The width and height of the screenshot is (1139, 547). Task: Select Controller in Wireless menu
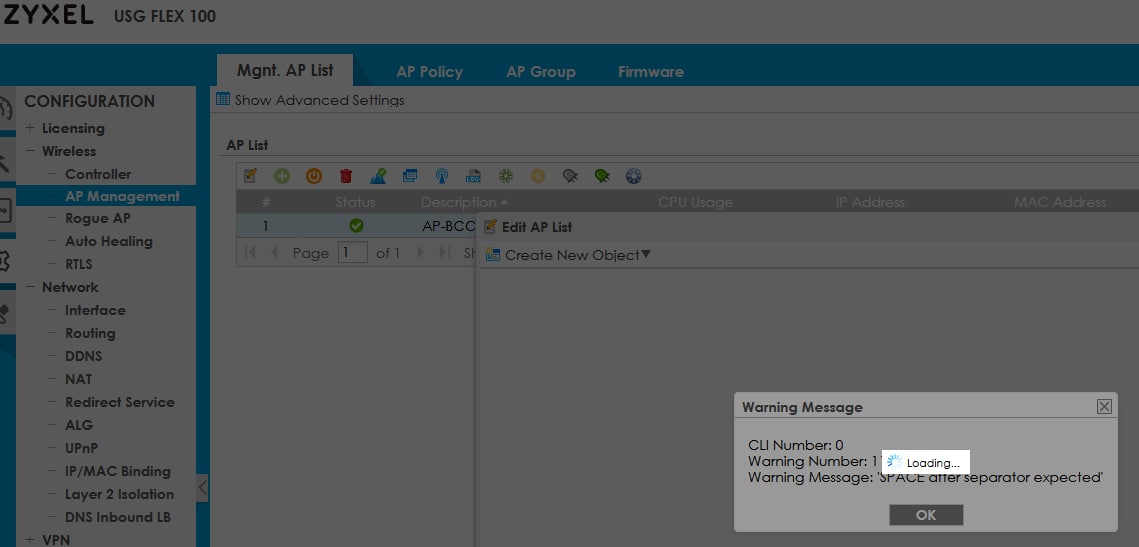click(98, 174)
